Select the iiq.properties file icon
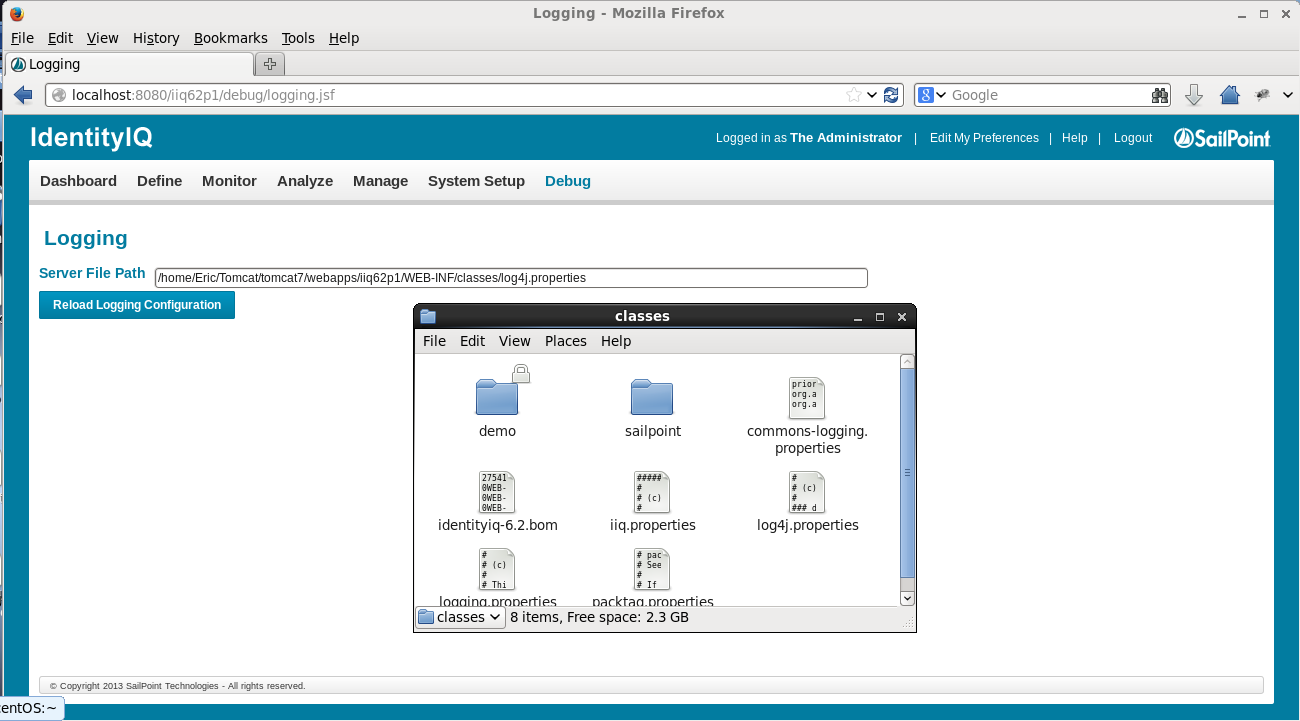Image resolution: width=1300 pixels, height=721 pixels. (x=652, y=492)
